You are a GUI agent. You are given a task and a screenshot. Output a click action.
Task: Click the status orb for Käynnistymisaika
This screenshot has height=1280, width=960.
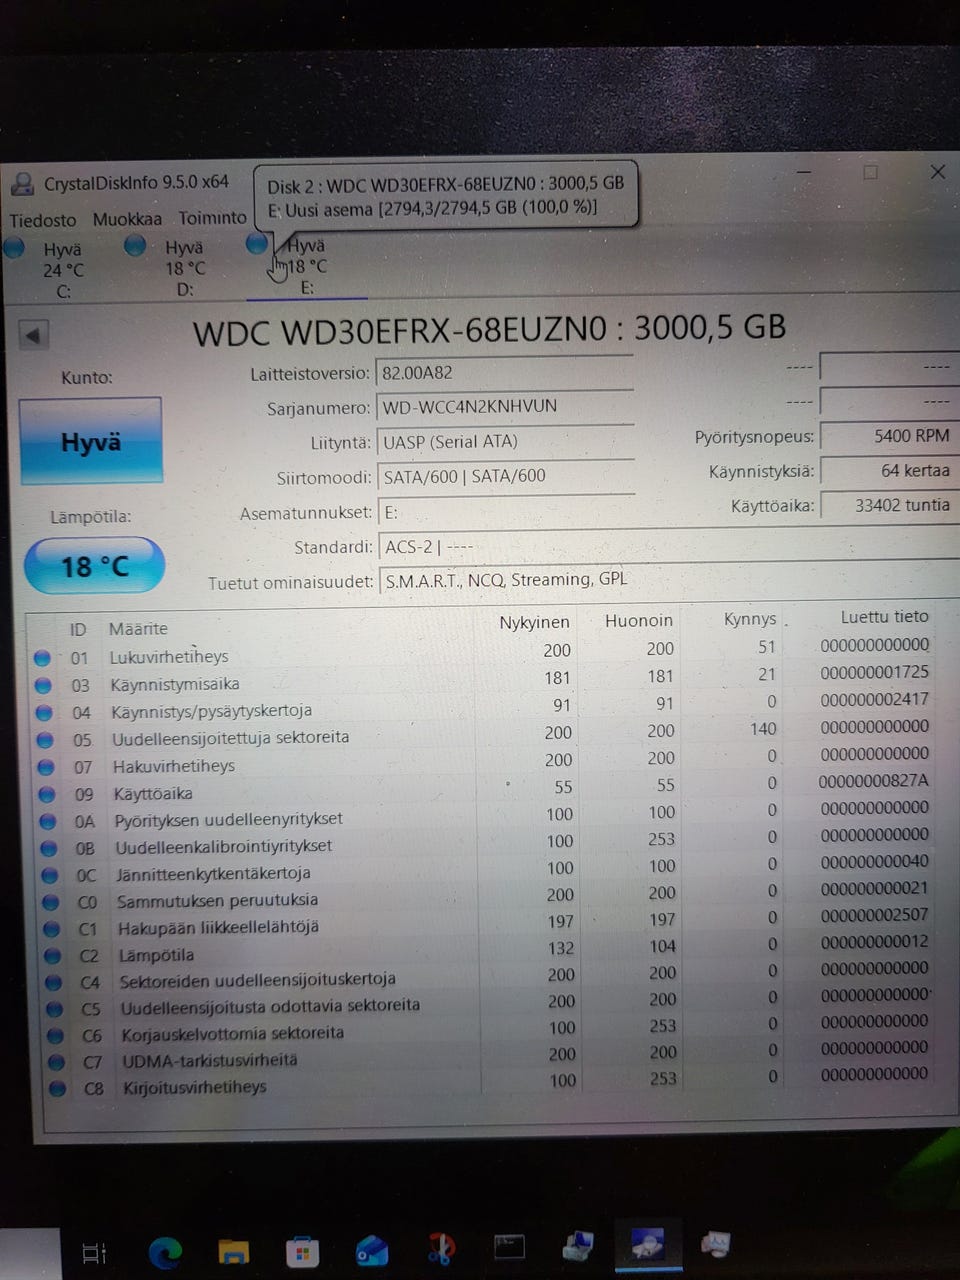point(43,685)
